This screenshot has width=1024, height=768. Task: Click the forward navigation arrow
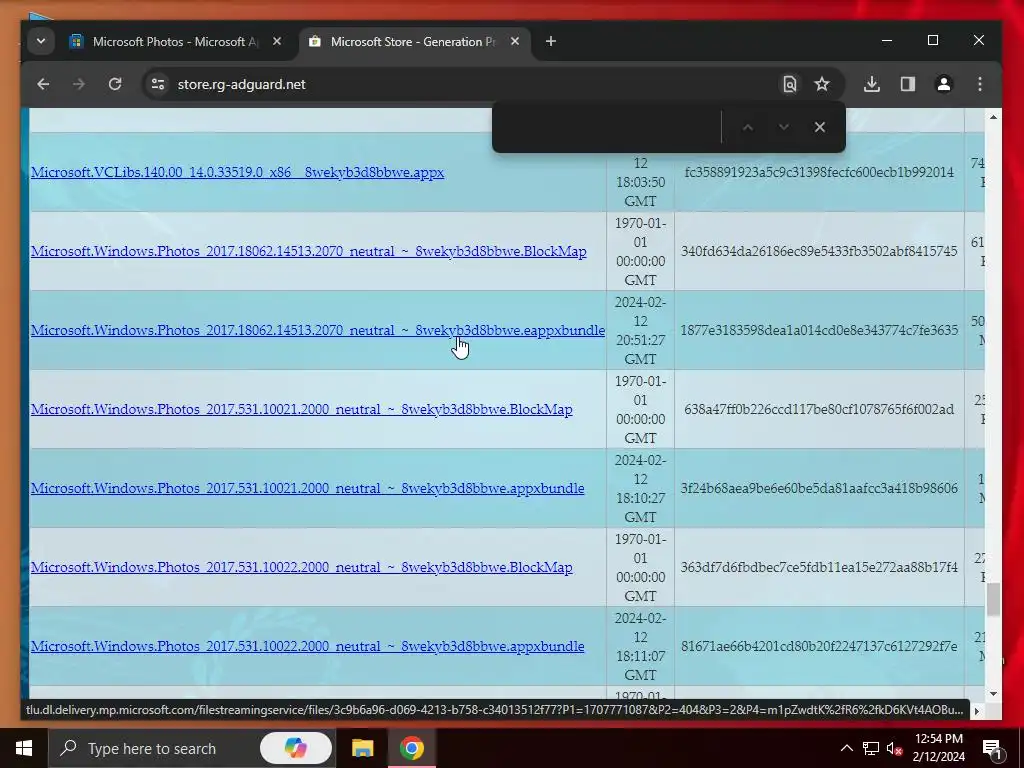(79, 84)
